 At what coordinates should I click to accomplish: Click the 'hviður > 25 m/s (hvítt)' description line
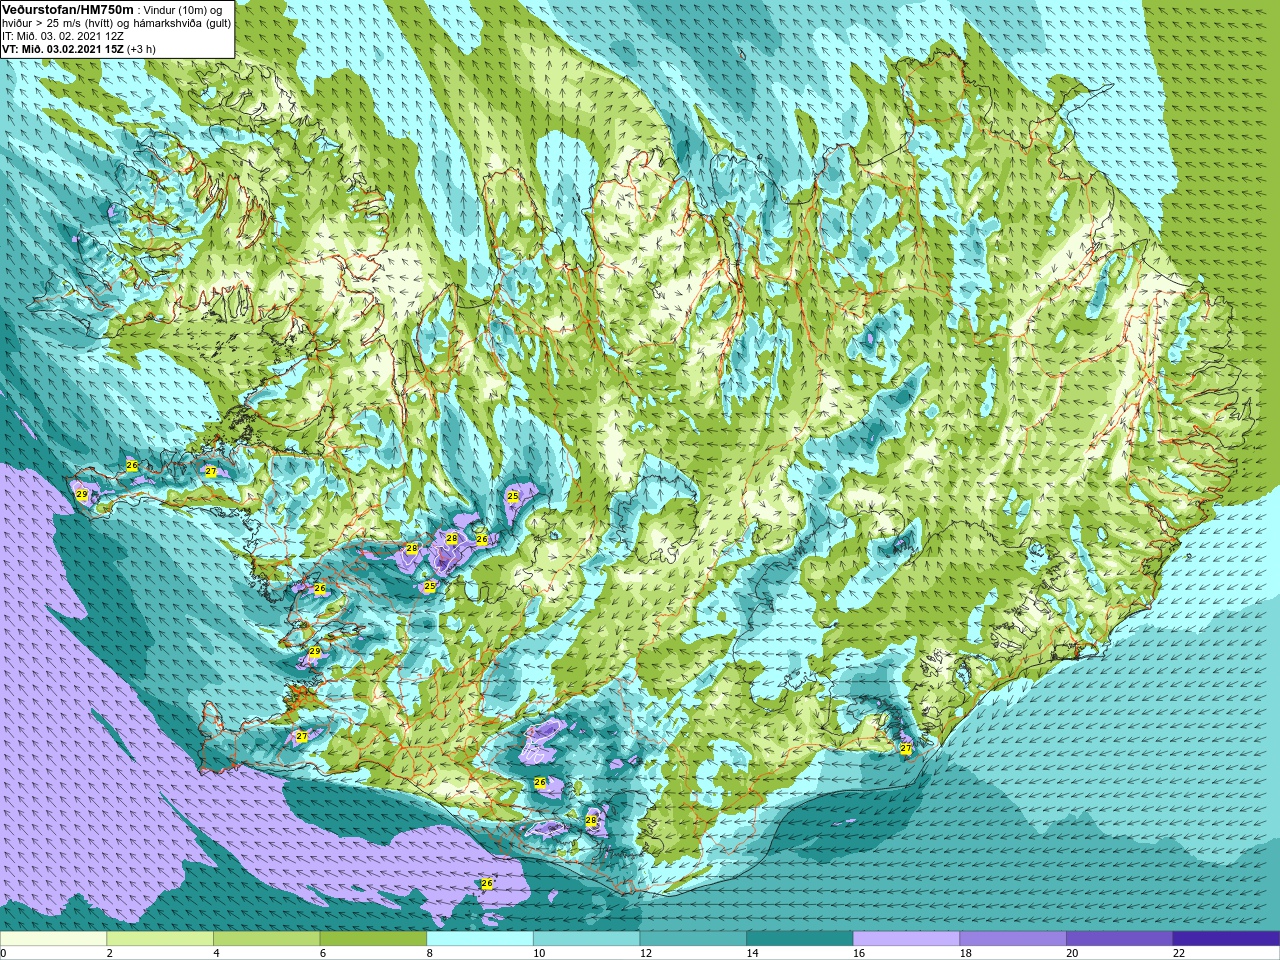click(x=116, y=23)
